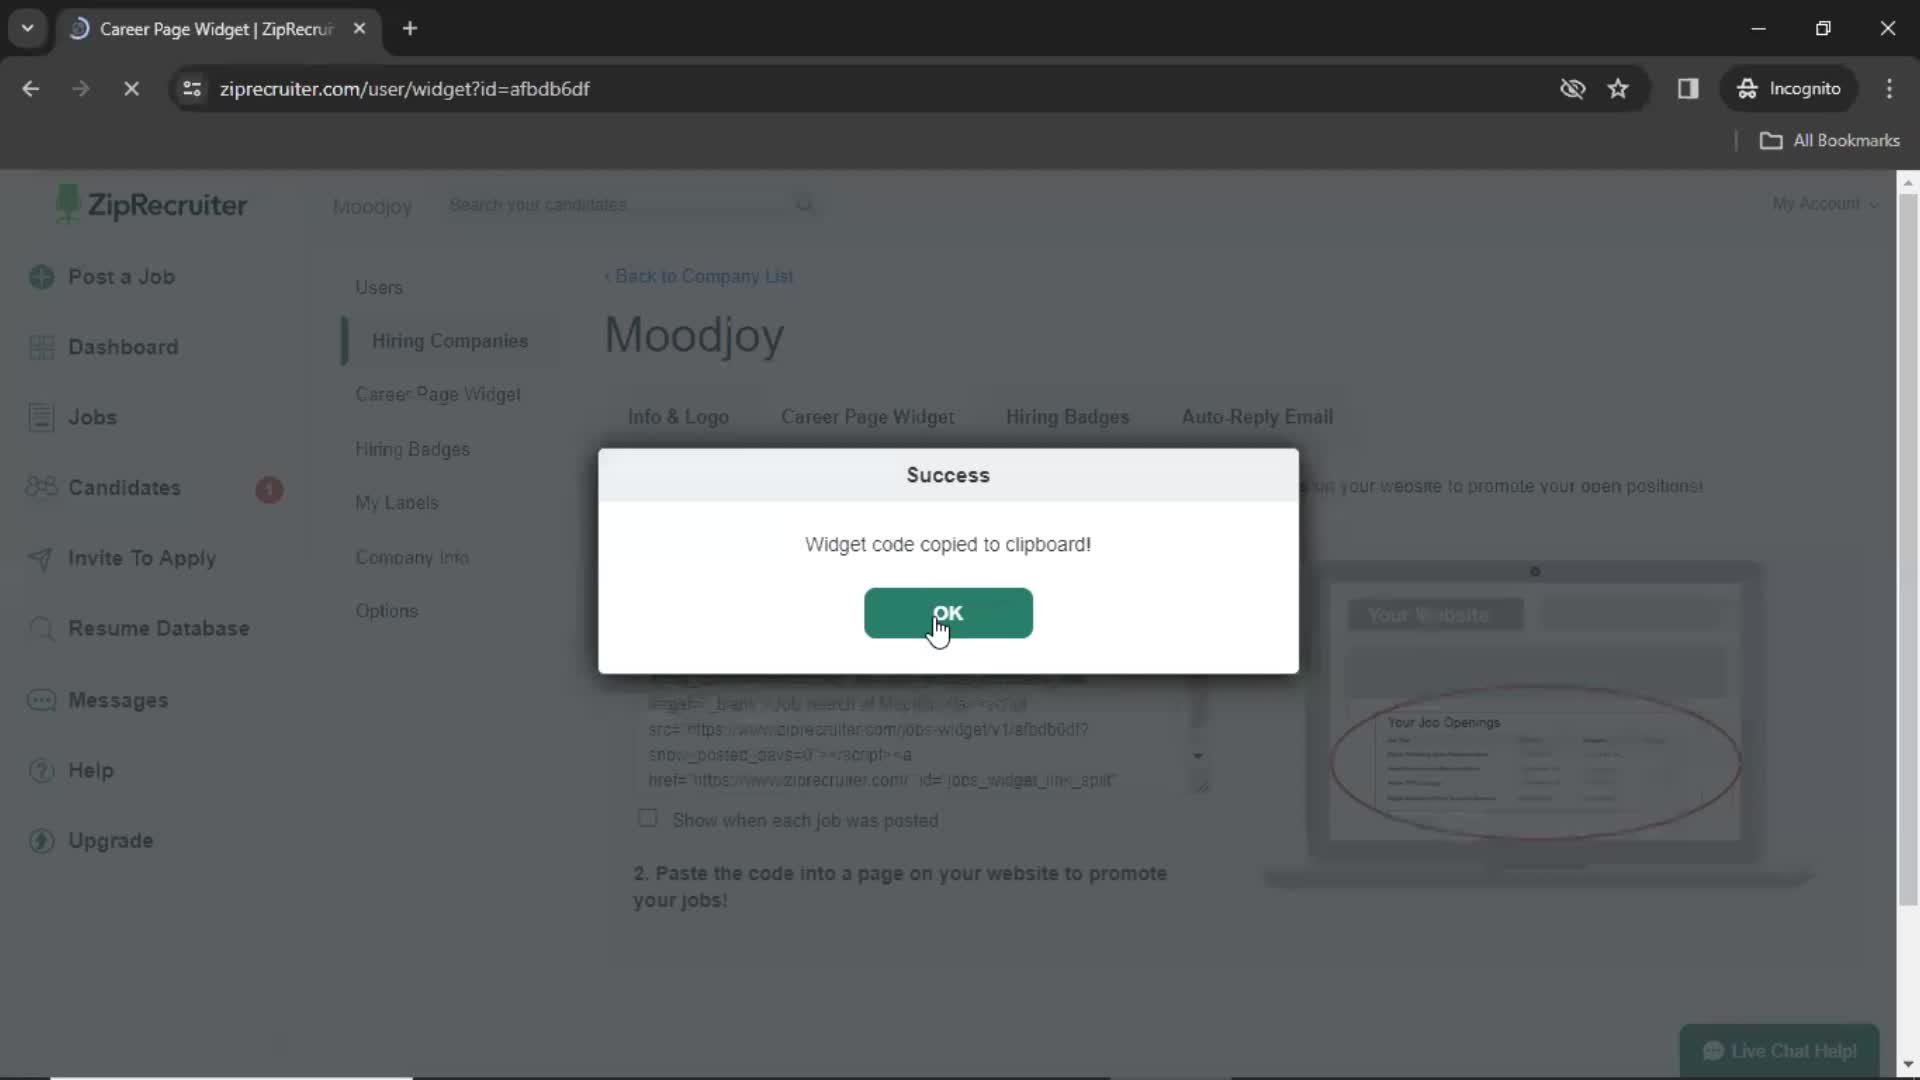This screenshot has height=1080, width=1920.
Task: Open Company Info settings
Action: pos(413,555)
